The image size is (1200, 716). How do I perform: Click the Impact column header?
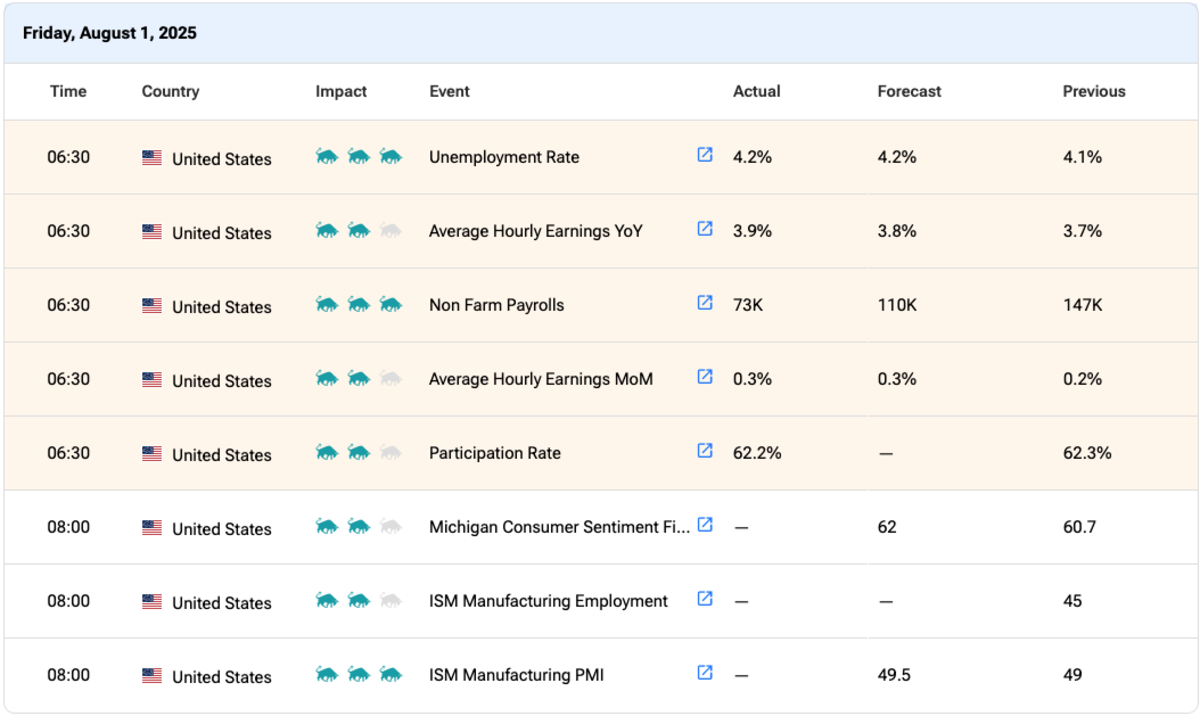(341, 91)
